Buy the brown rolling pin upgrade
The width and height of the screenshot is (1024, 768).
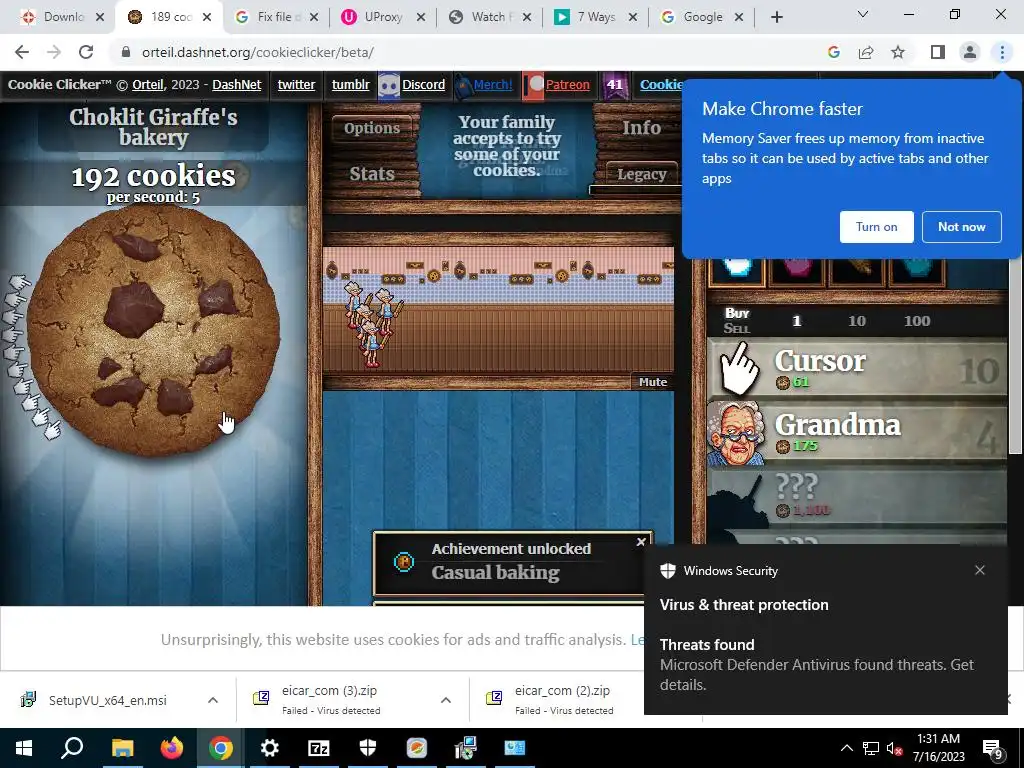pos(857,270)
